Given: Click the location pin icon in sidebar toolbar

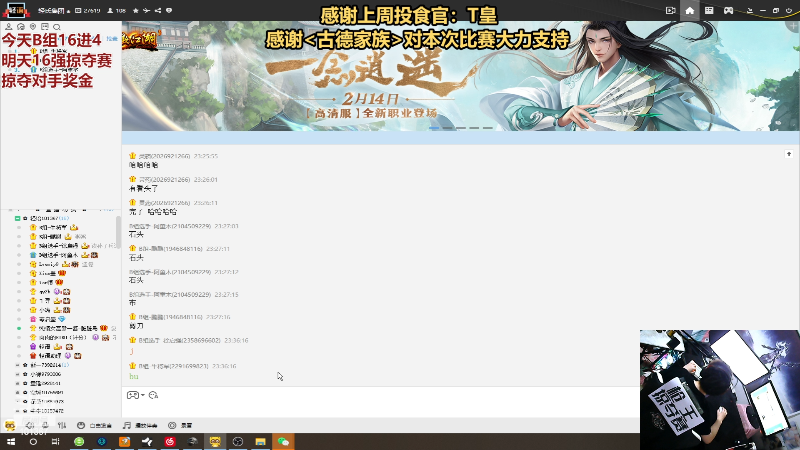Looking at the screenshot, I should [33, 27].
